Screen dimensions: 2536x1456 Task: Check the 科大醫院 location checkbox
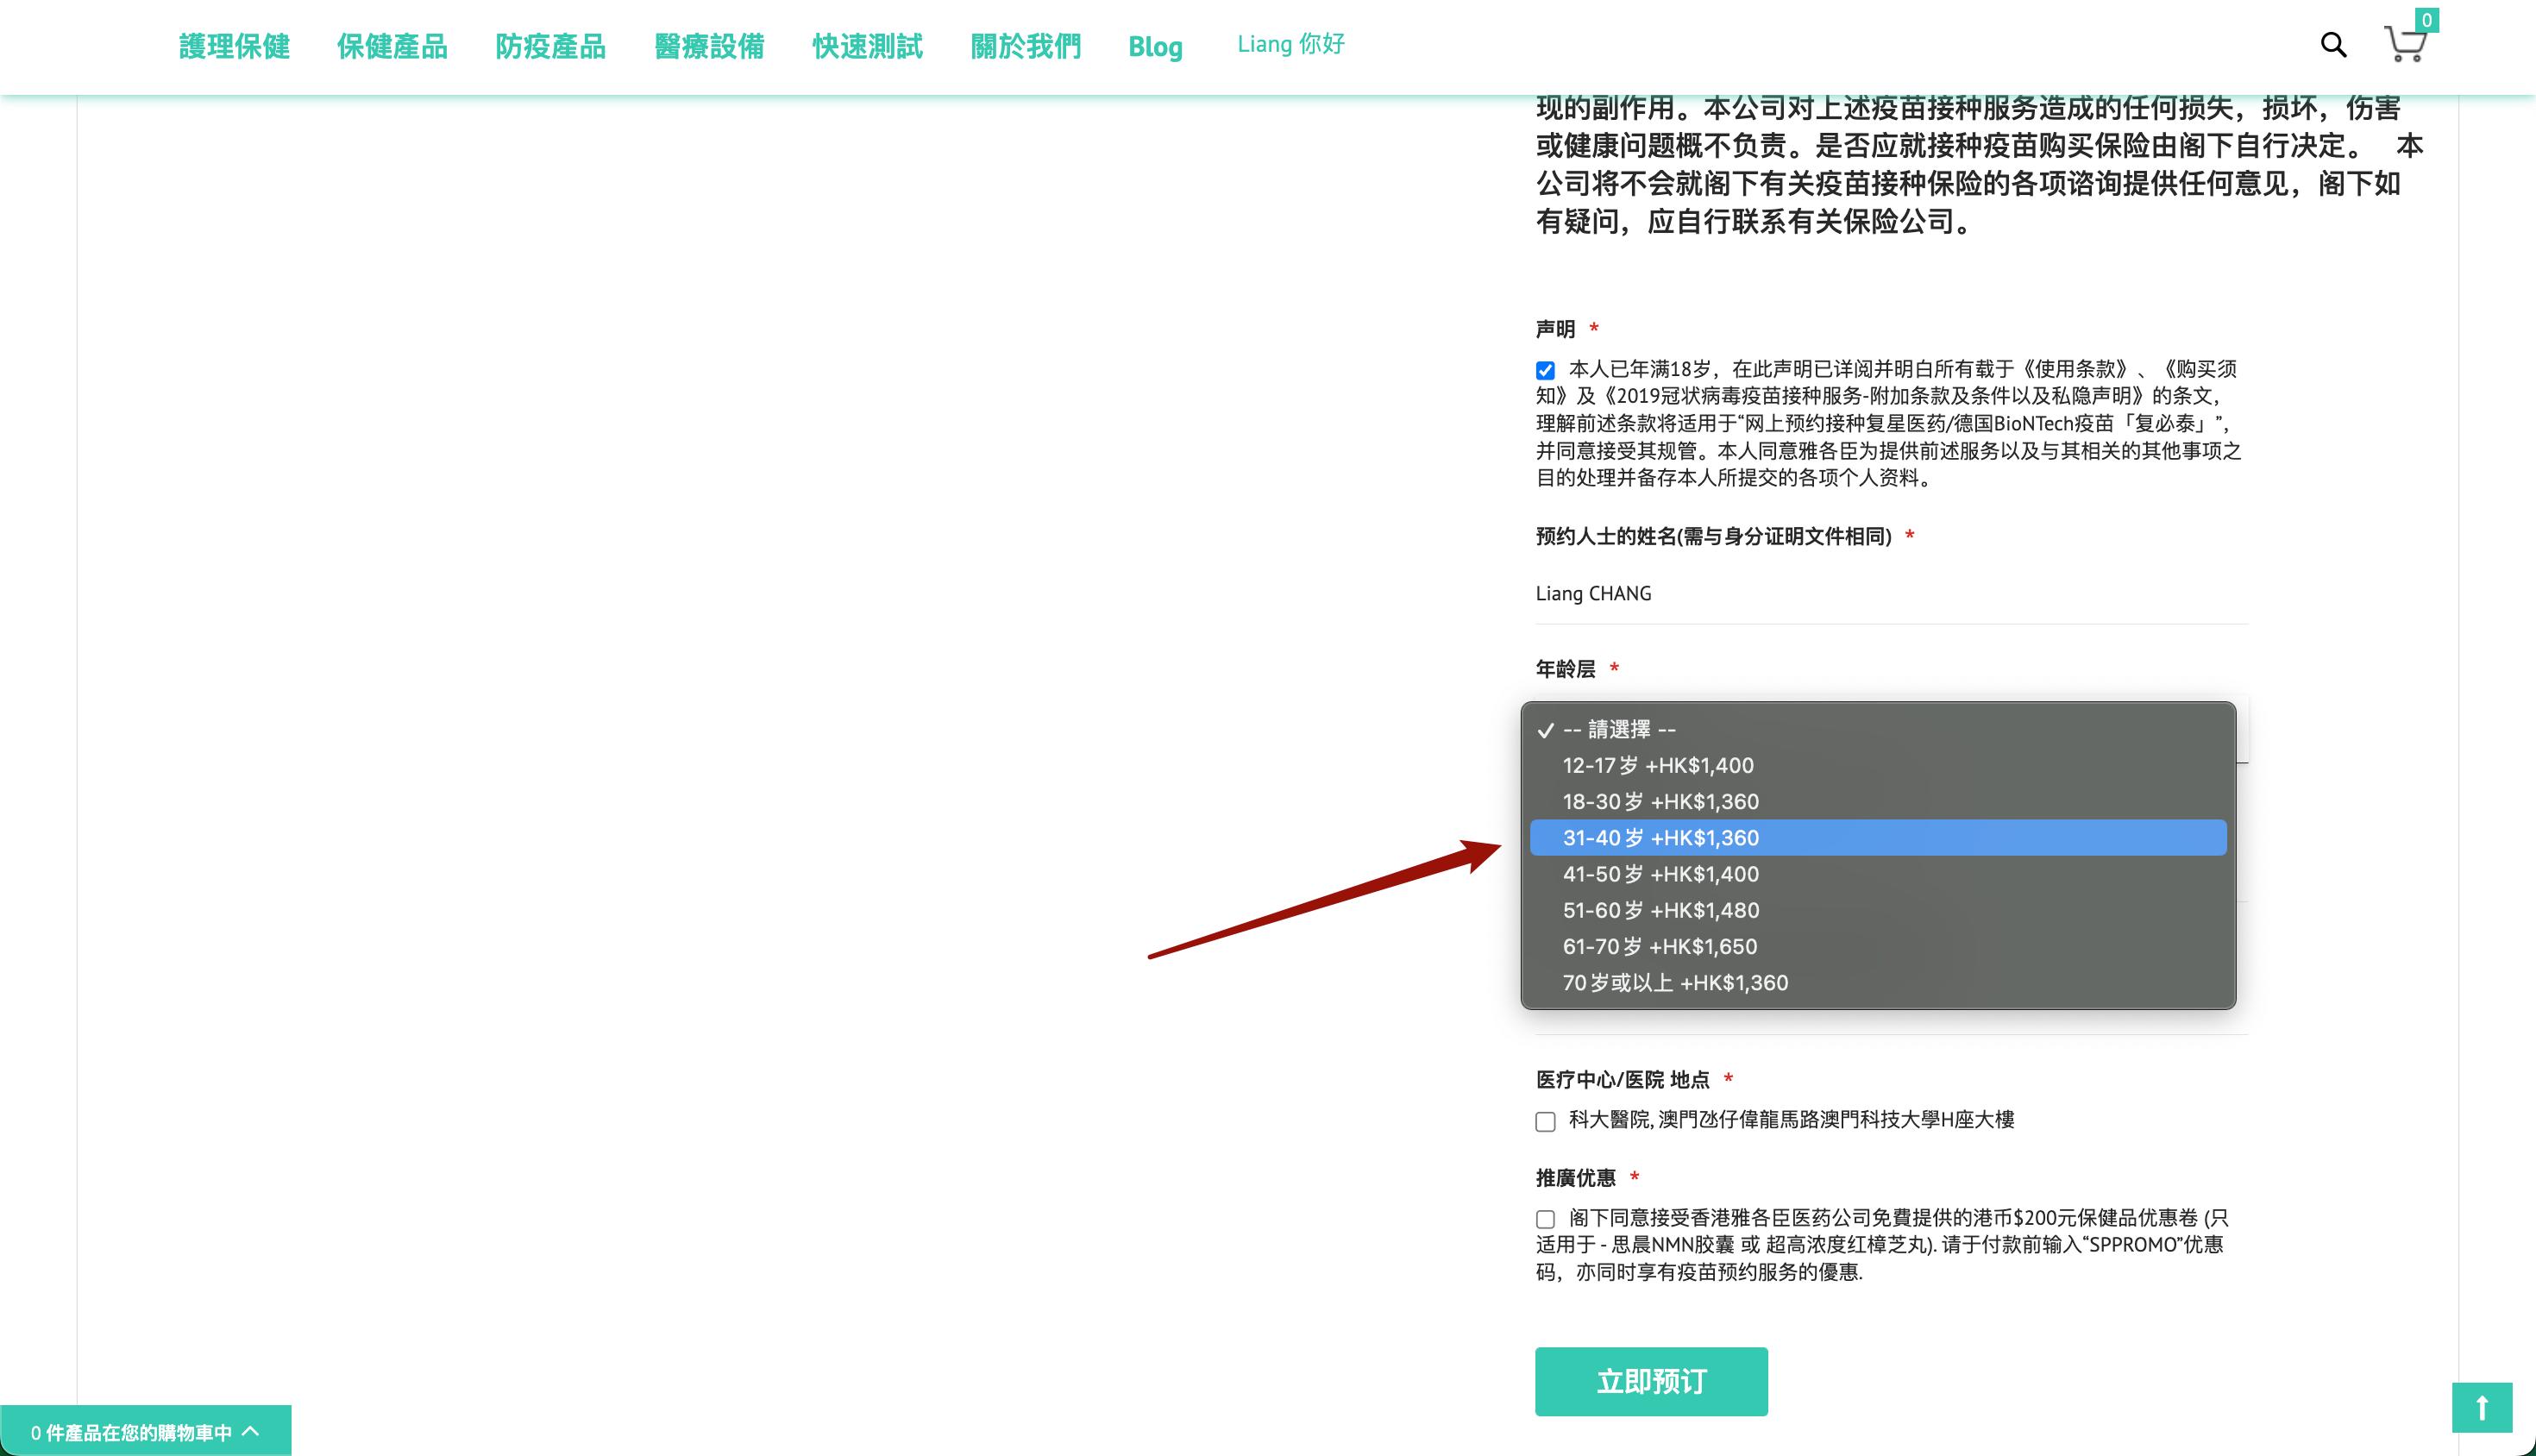click(x=1545, y=1121)
